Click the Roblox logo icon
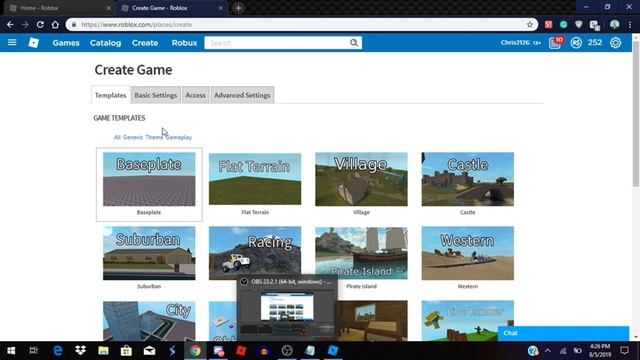The height and width of the screenshot is (360, 640). pos(33,42)
